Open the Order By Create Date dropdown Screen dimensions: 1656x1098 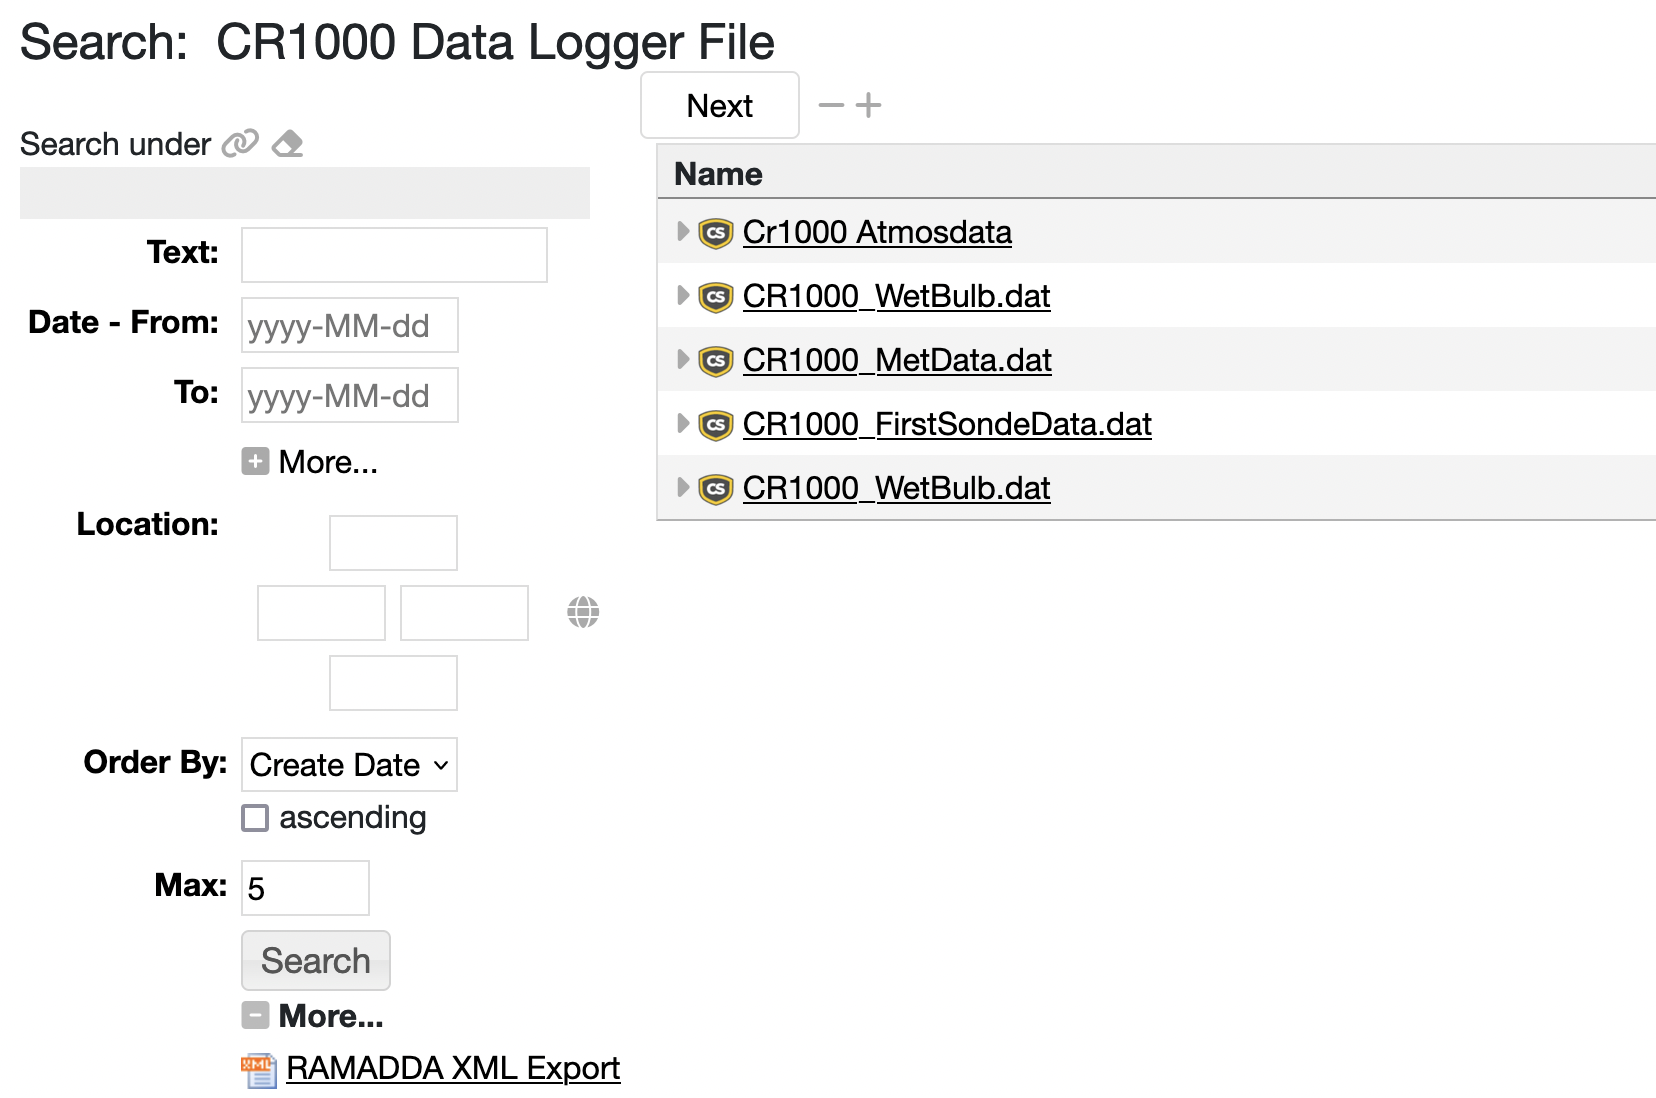349,765
